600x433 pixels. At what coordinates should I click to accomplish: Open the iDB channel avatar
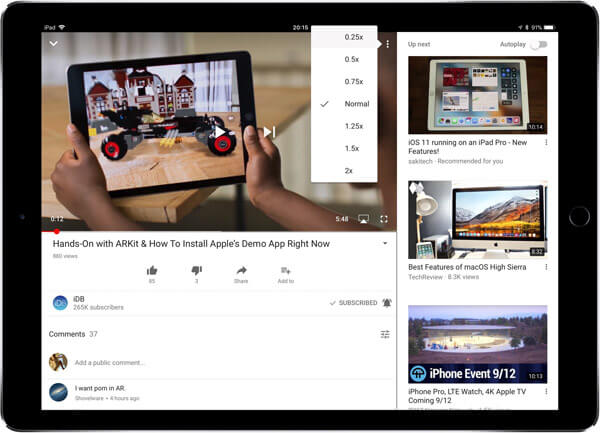(x=60, y=303)
